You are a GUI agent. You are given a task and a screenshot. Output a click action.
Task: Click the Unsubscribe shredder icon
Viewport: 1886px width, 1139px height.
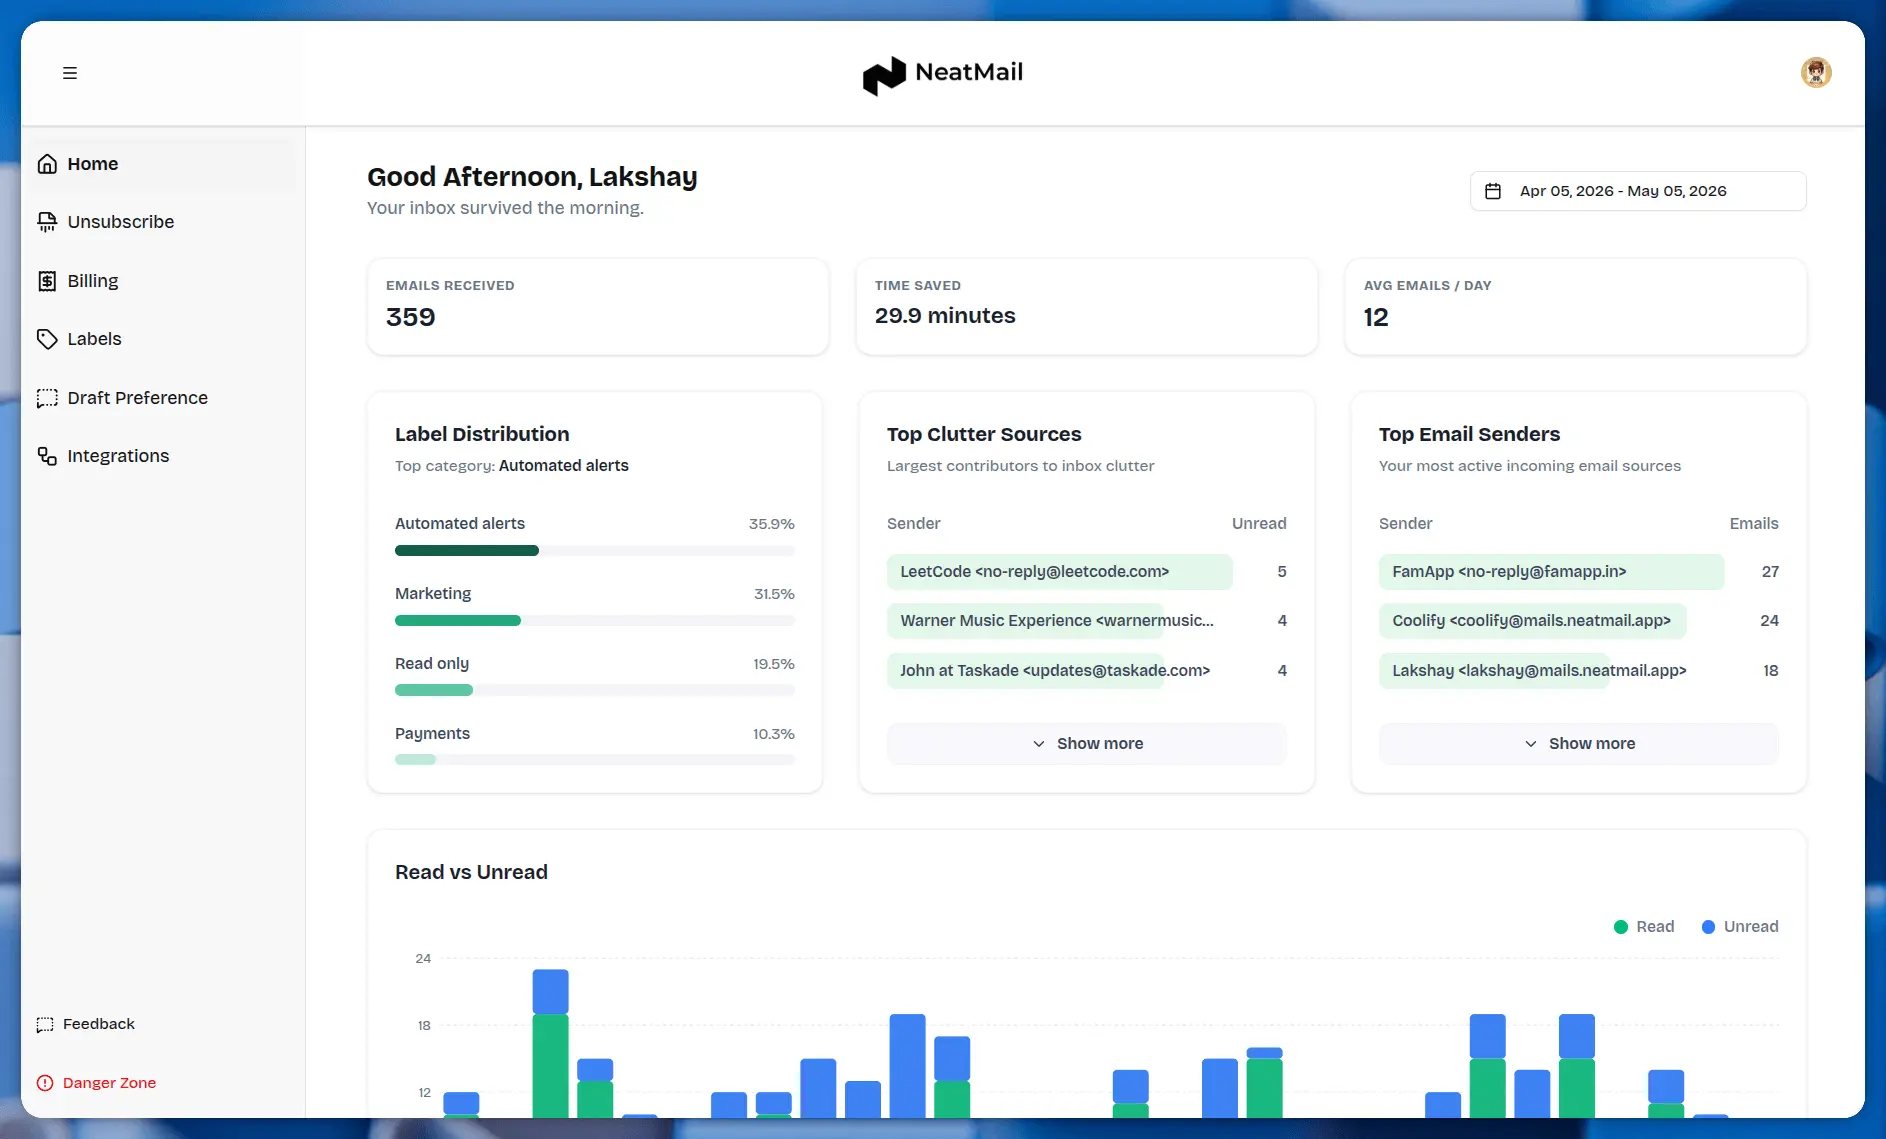tap(47, 222)
